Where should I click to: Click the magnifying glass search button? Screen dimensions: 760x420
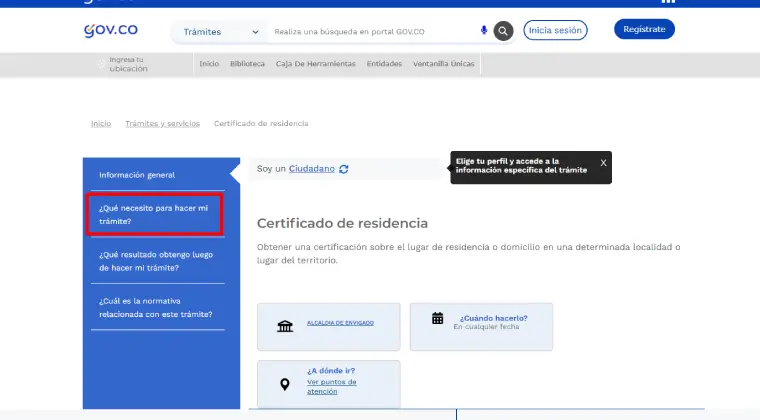(503, 31)
